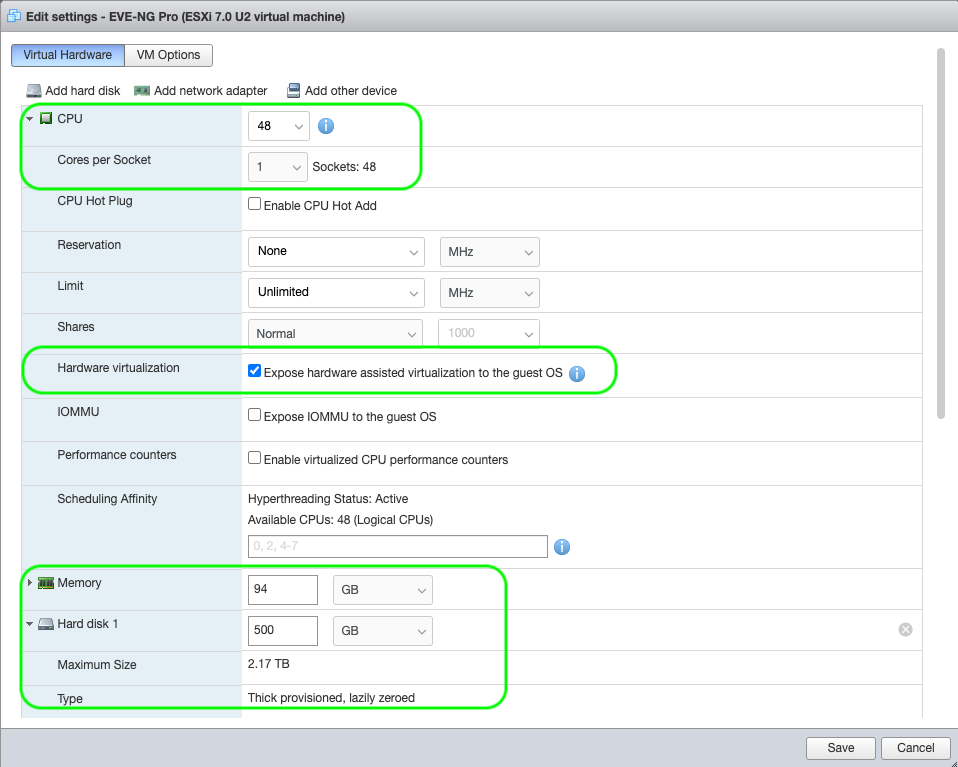Open the Cores per Socket dropdown
The width and height of the screenshot is (958, 767).
[x=277, y=167]
